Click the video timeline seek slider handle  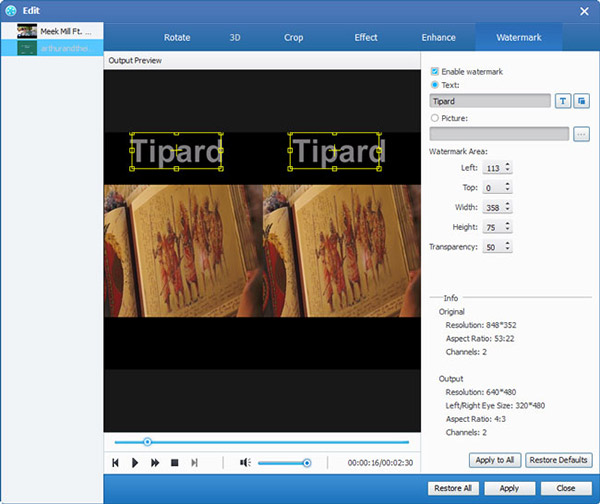(147, 442)
